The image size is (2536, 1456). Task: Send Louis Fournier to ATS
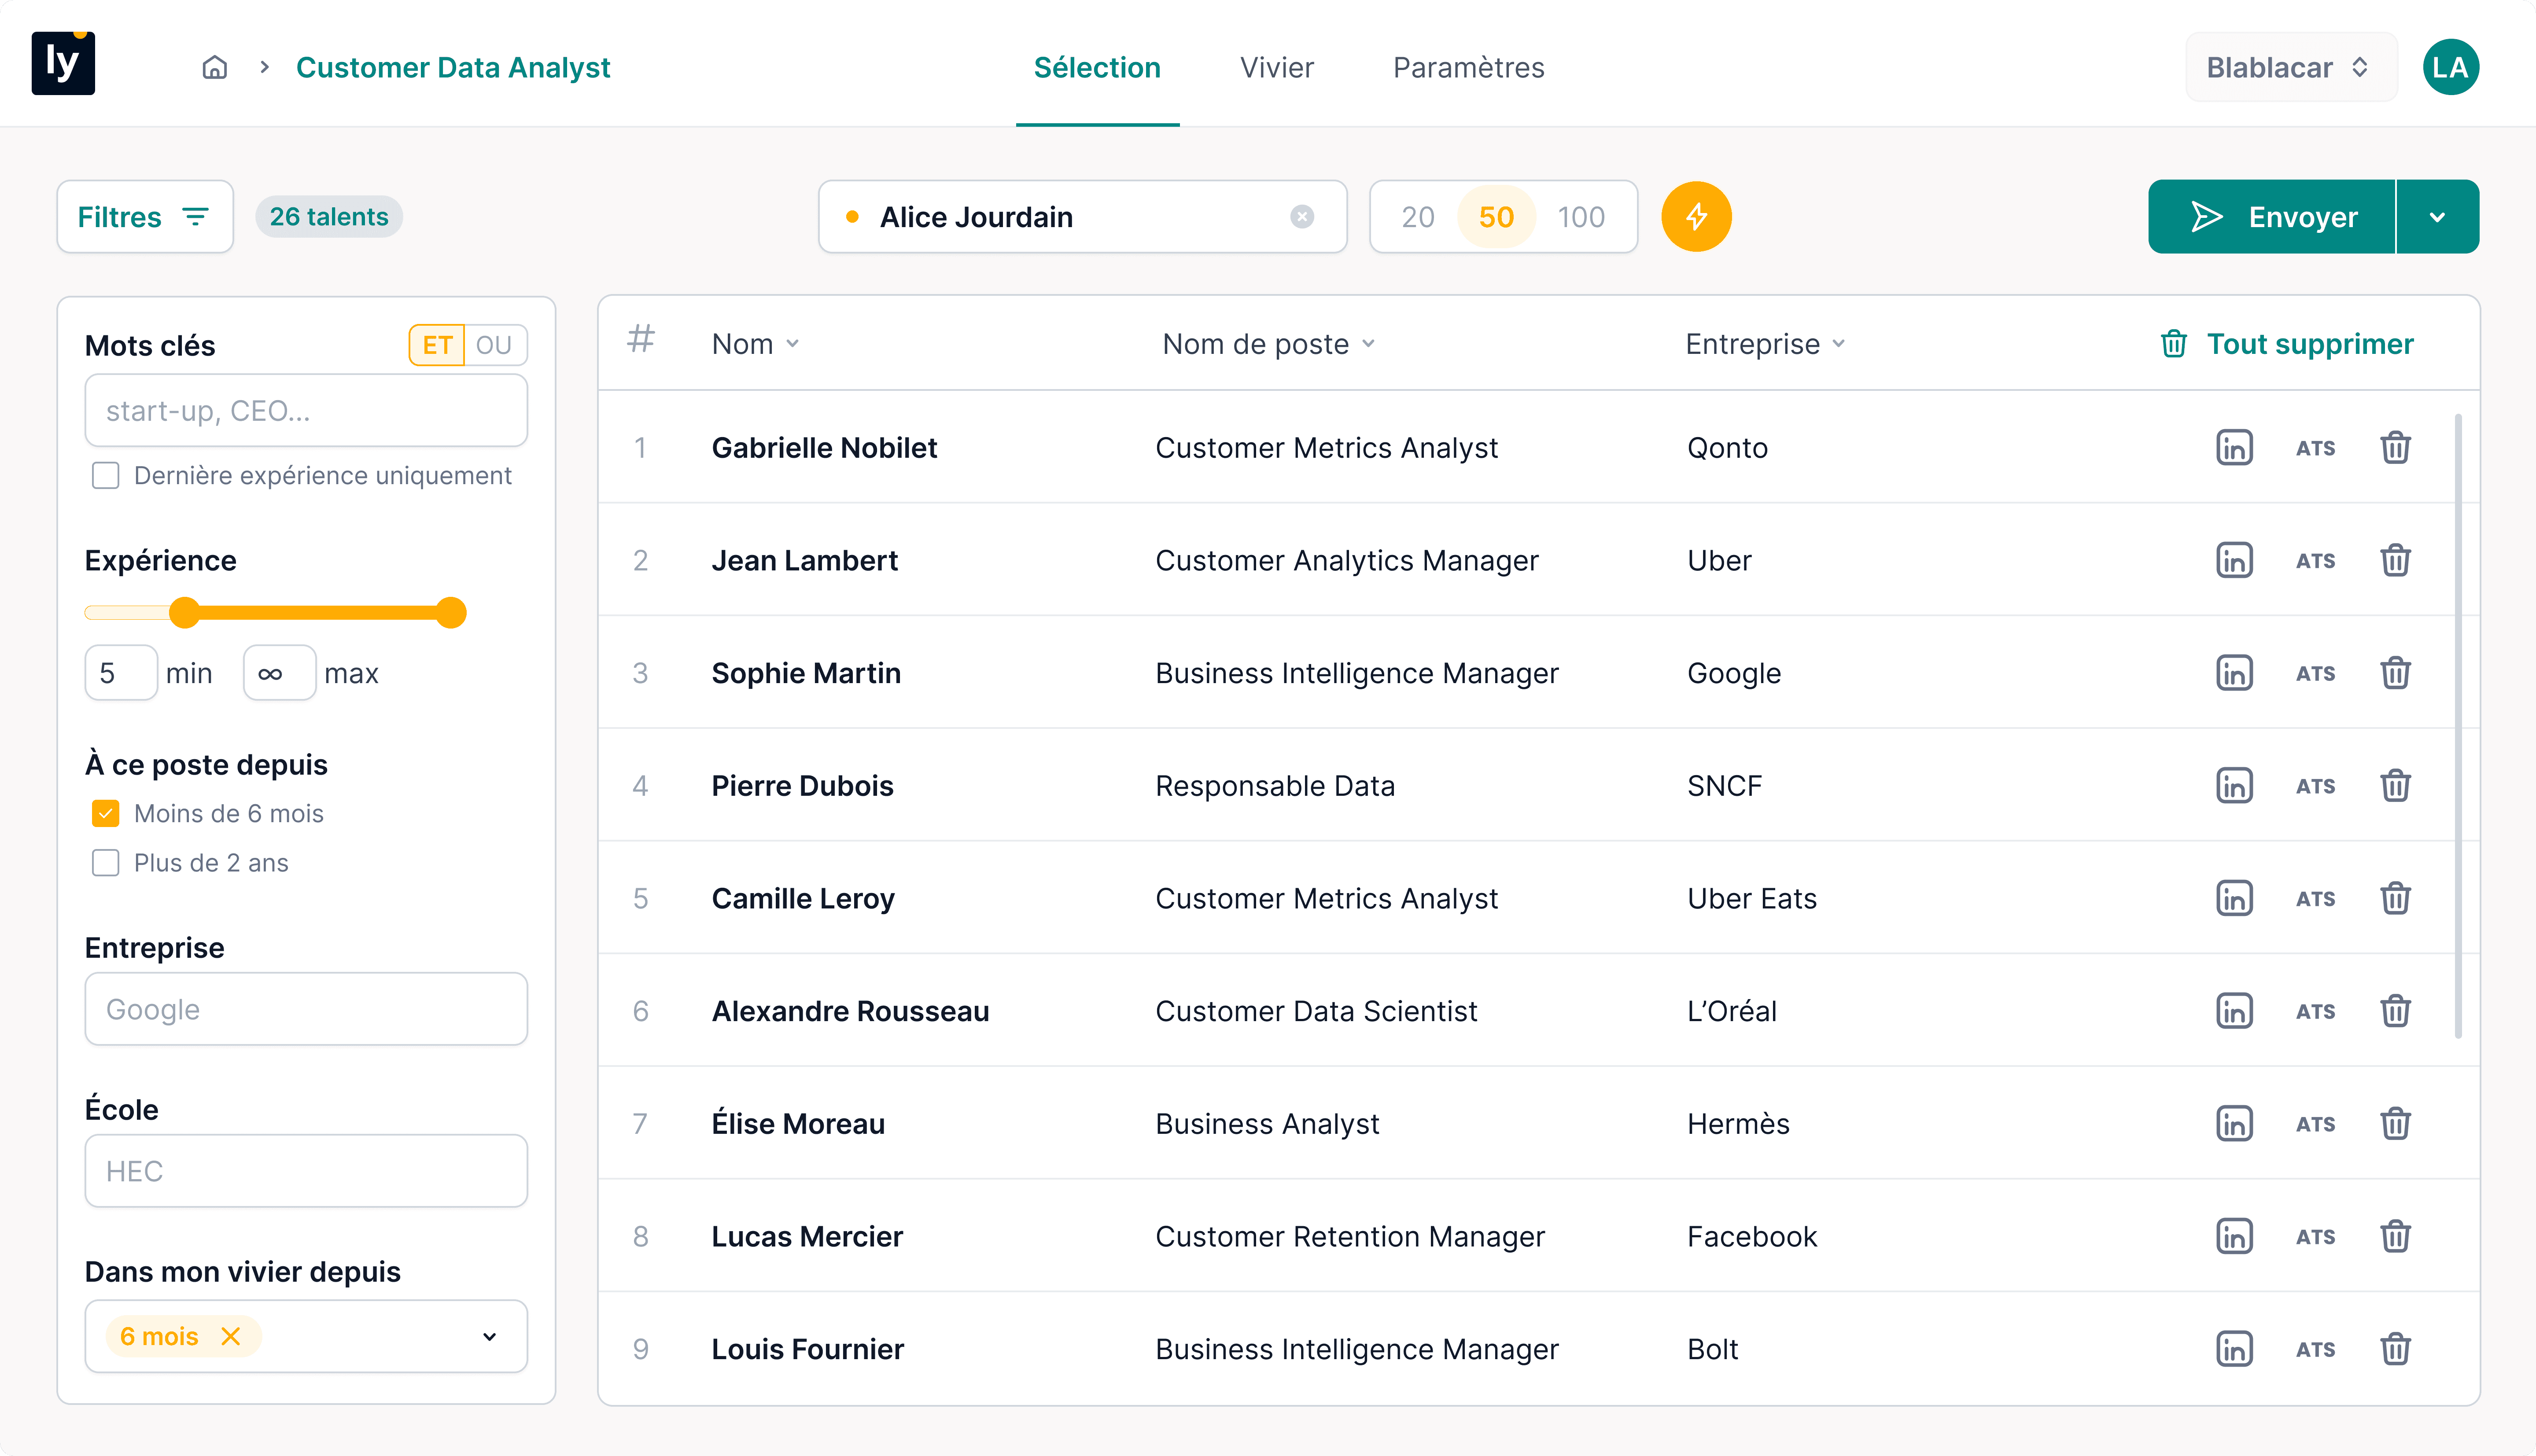tap(2315, 1350)
